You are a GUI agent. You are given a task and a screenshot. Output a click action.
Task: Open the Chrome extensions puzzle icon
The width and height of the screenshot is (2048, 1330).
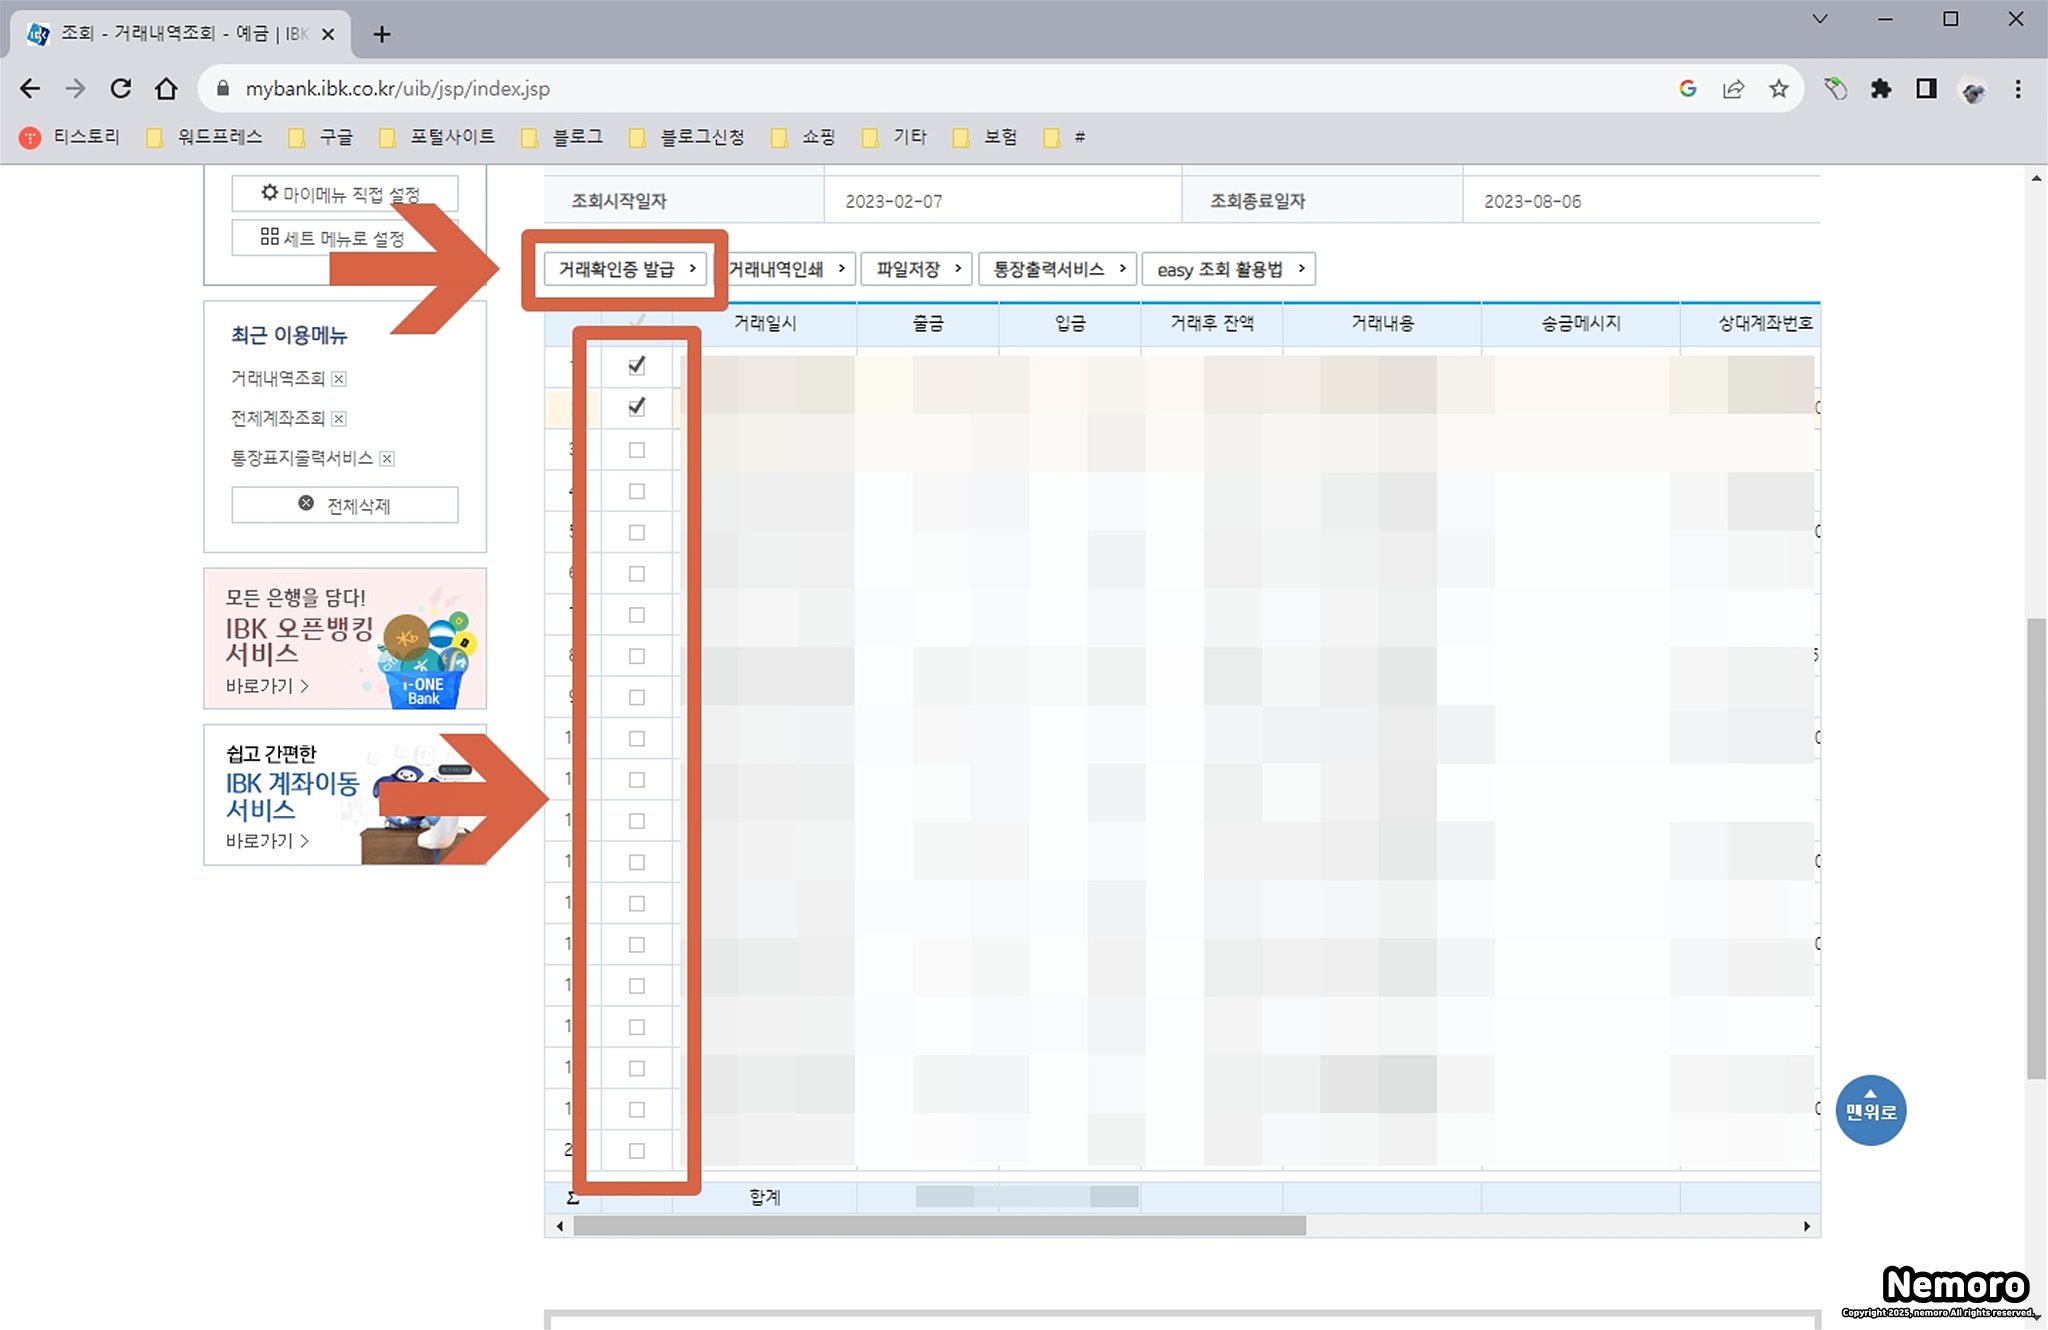pyautogui.click(x=1881, y=89)
